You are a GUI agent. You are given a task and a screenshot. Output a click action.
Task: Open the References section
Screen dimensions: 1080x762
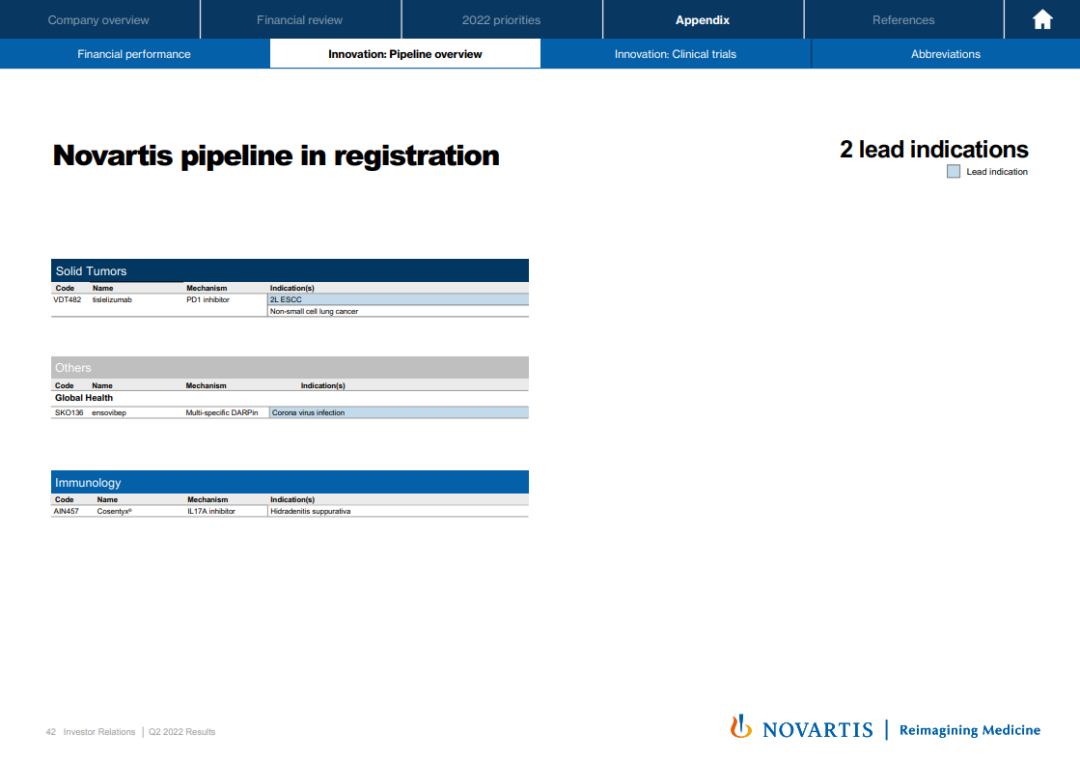pos(904,20)
